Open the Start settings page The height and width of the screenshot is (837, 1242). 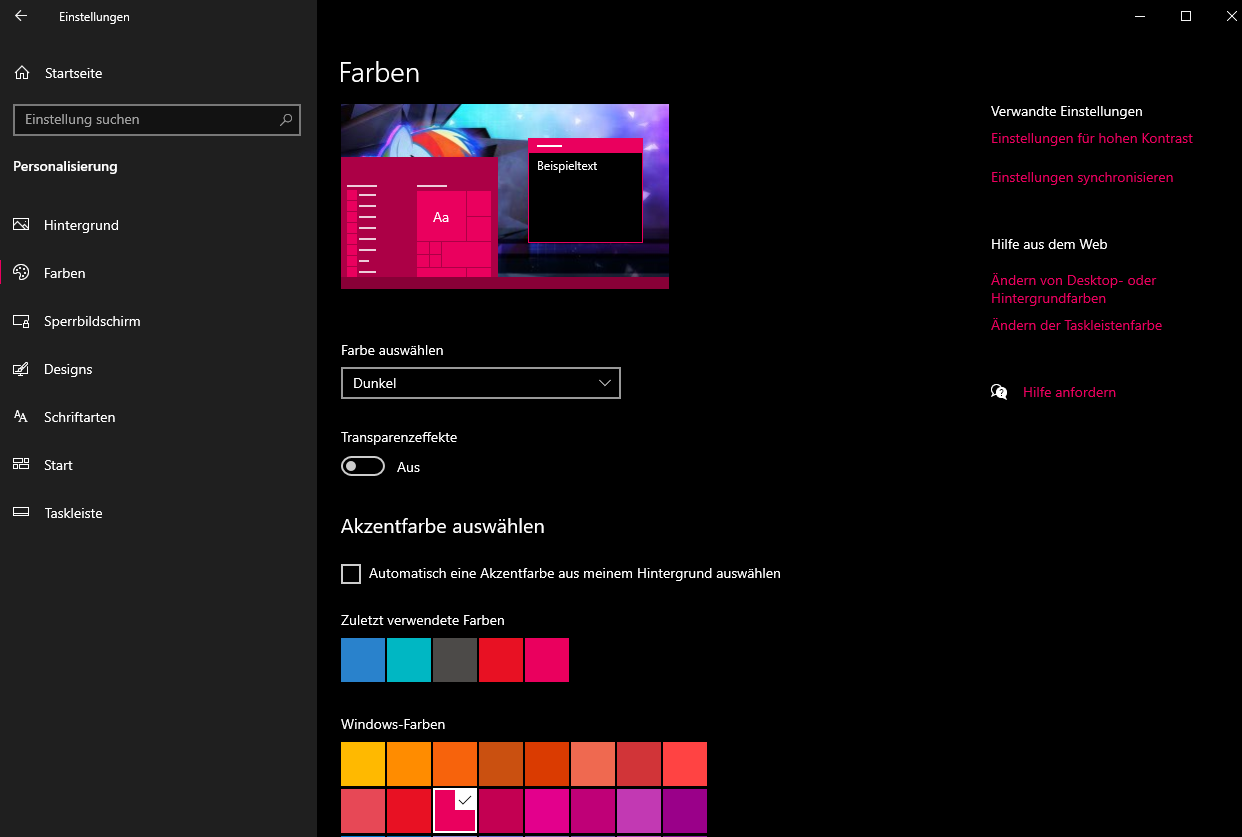(158, 465)
